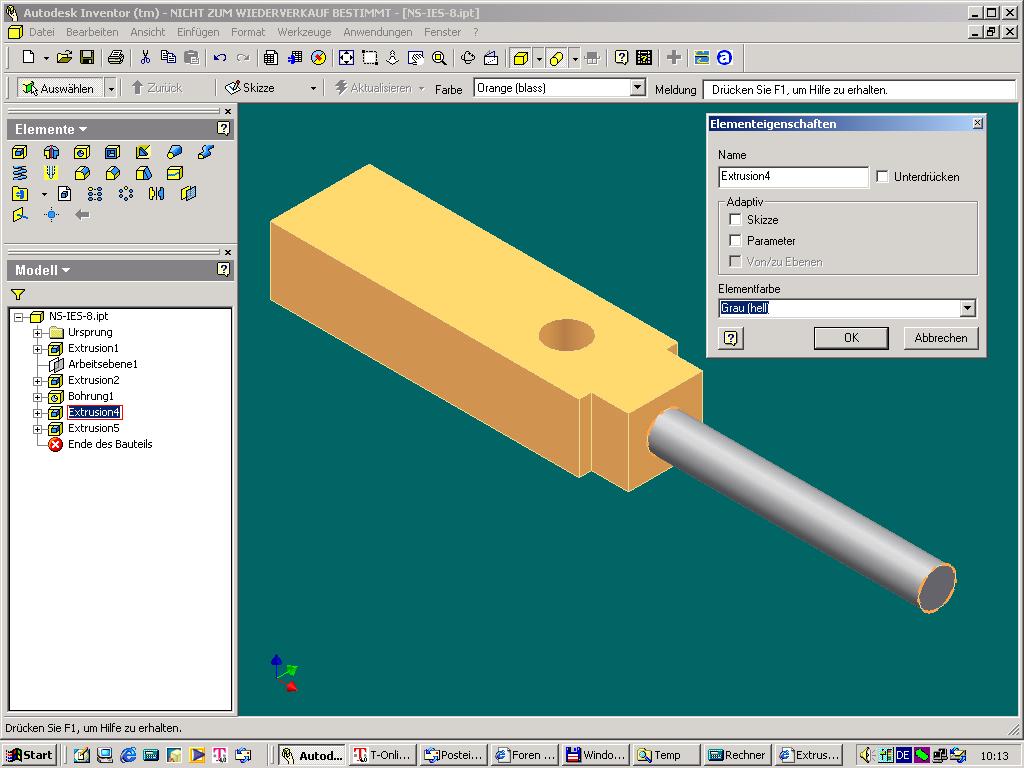Open the Werkzeuge menu

304,32
